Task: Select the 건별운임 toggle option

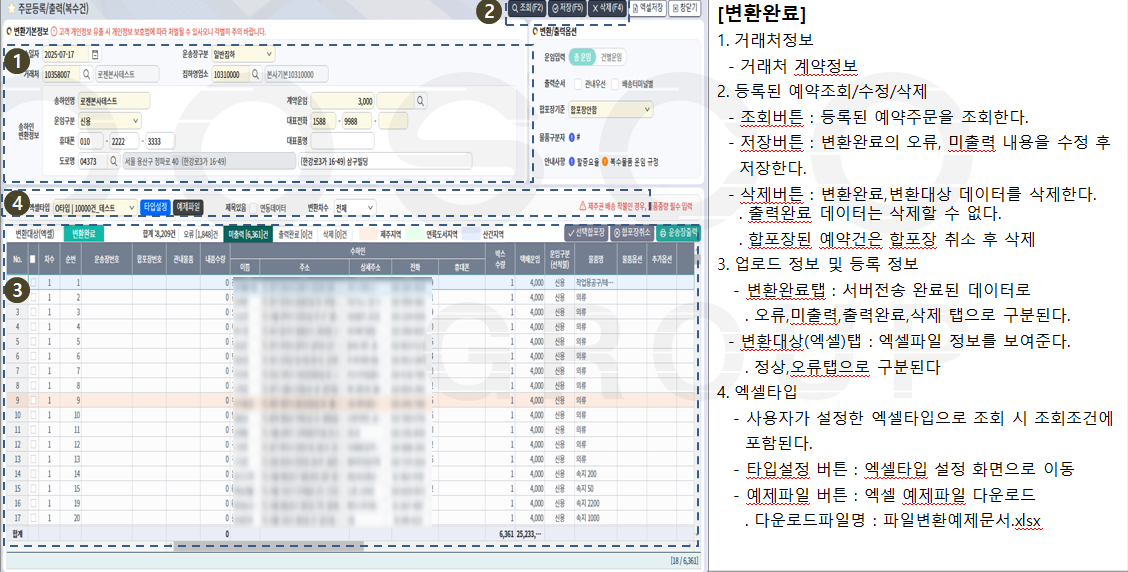Action: [611, 57]
